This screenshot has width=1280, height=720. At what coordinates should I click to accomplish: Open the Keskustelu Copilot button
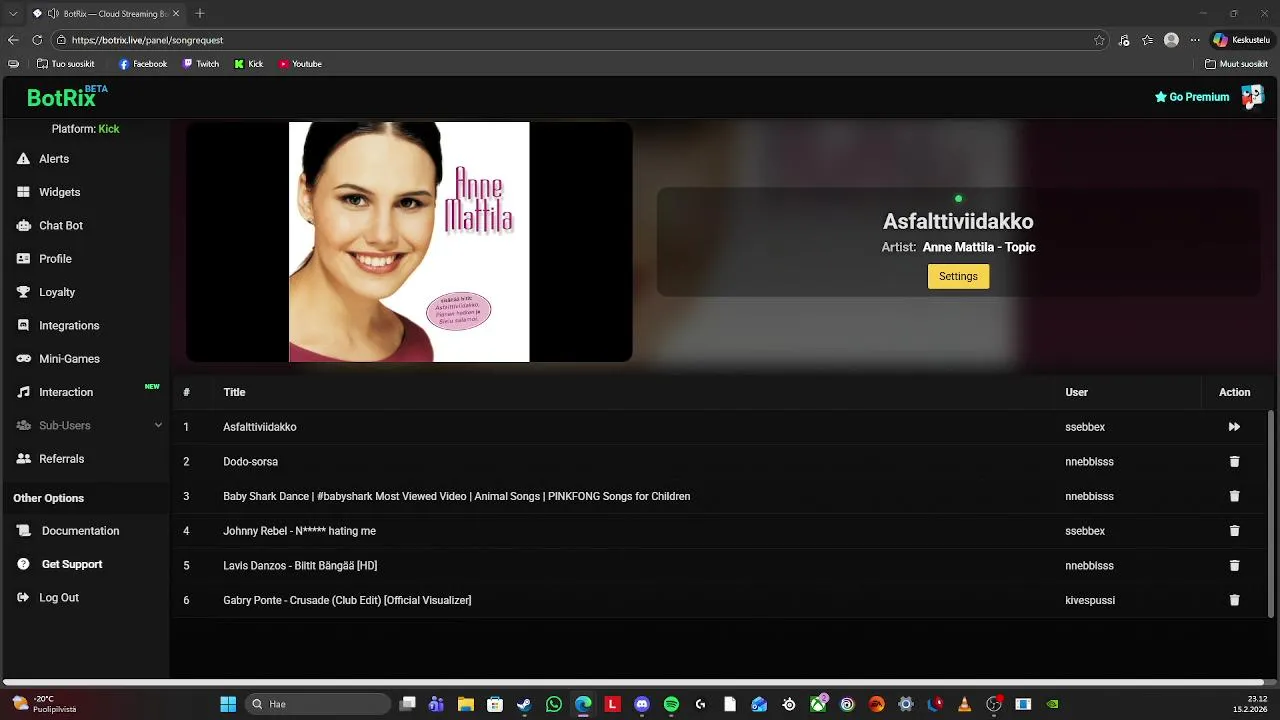point(1241,40)
